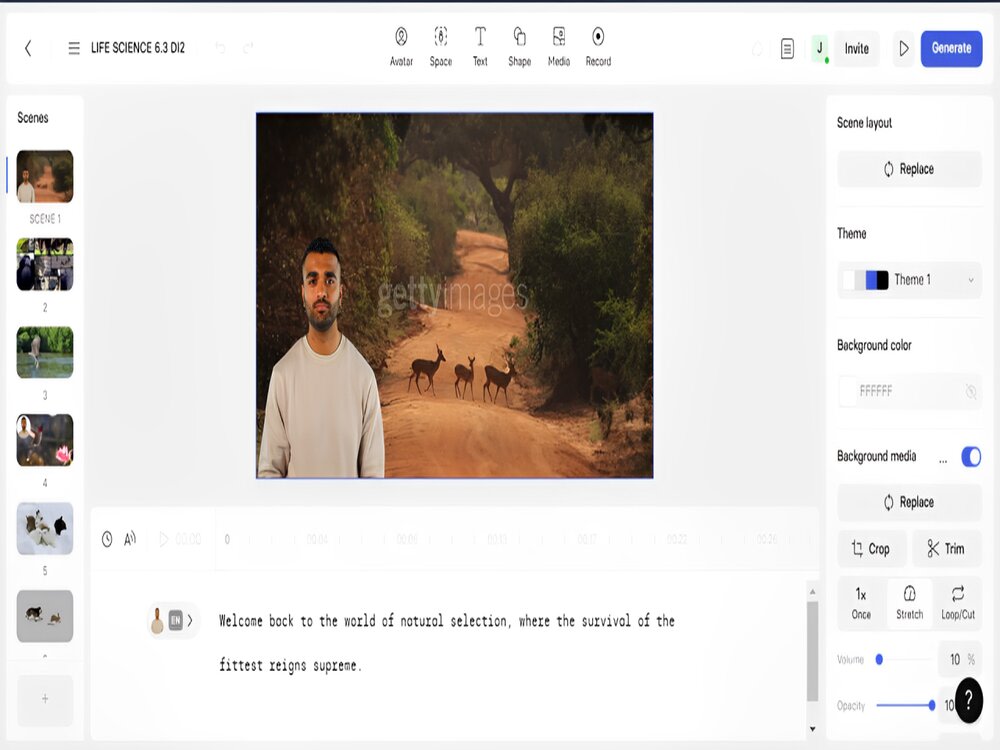
Task: Click the EN language badge
Action: click(x=175, y=620)
